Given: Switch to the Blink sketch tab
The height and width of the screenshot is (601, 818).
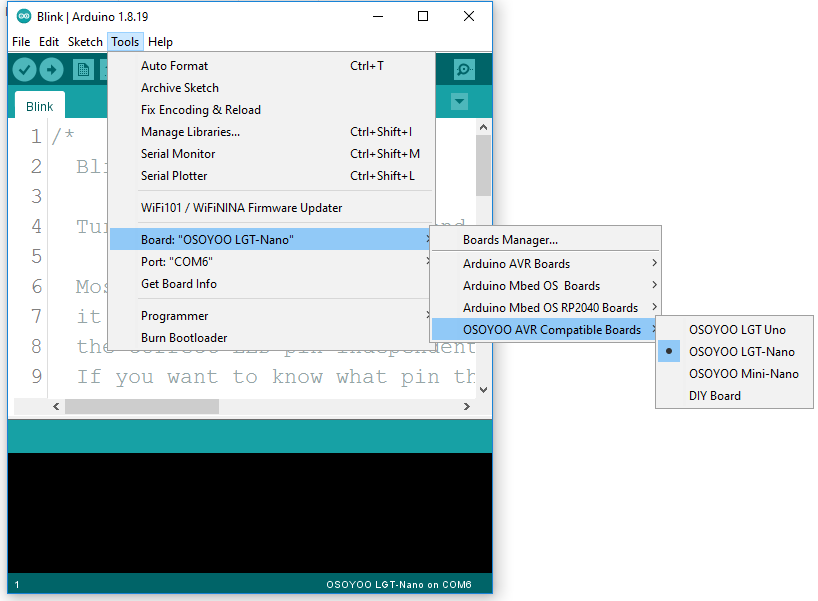Looking at the screenshot, I should click(40, 106).
